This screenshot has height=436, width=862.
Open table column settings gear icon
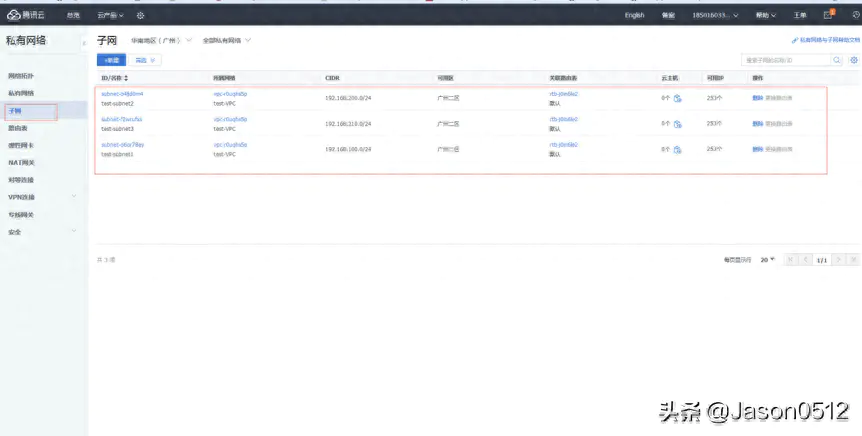tap(853, 60)
